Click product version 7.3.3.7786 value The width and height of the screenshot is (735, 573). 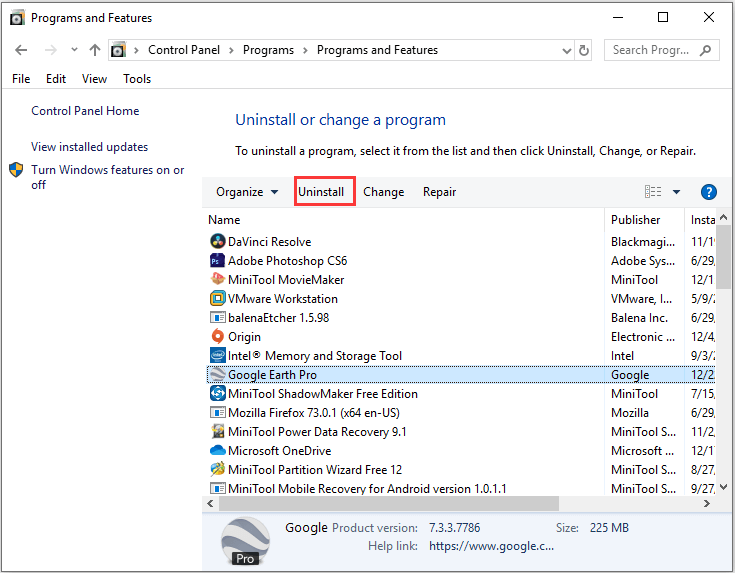point(454,528)
